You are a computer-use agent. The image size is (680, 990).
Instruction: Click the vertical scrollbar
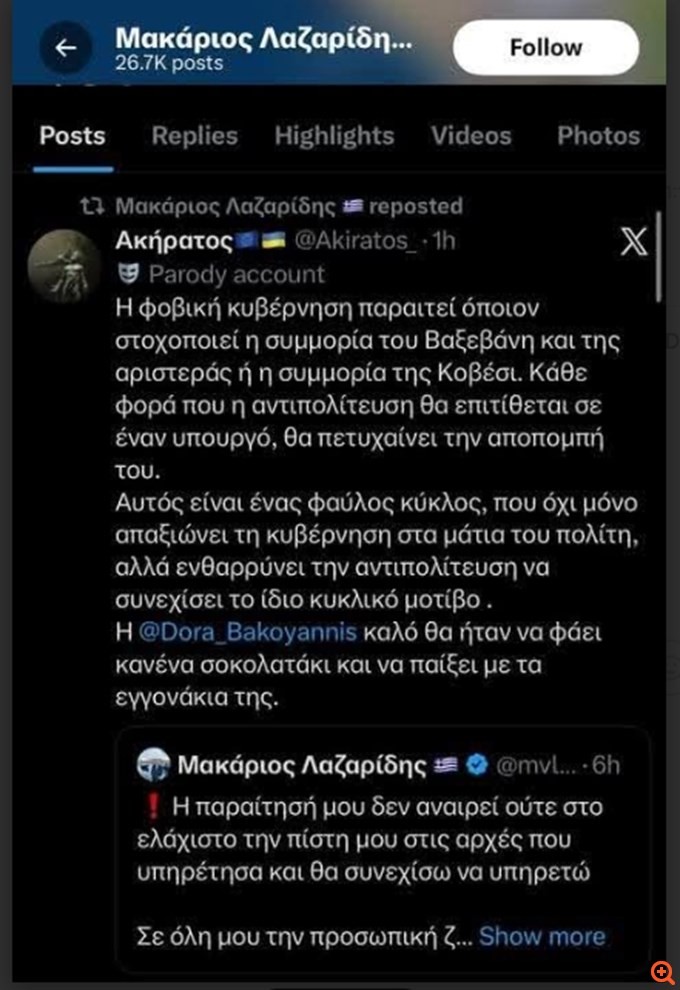[658, 255]
